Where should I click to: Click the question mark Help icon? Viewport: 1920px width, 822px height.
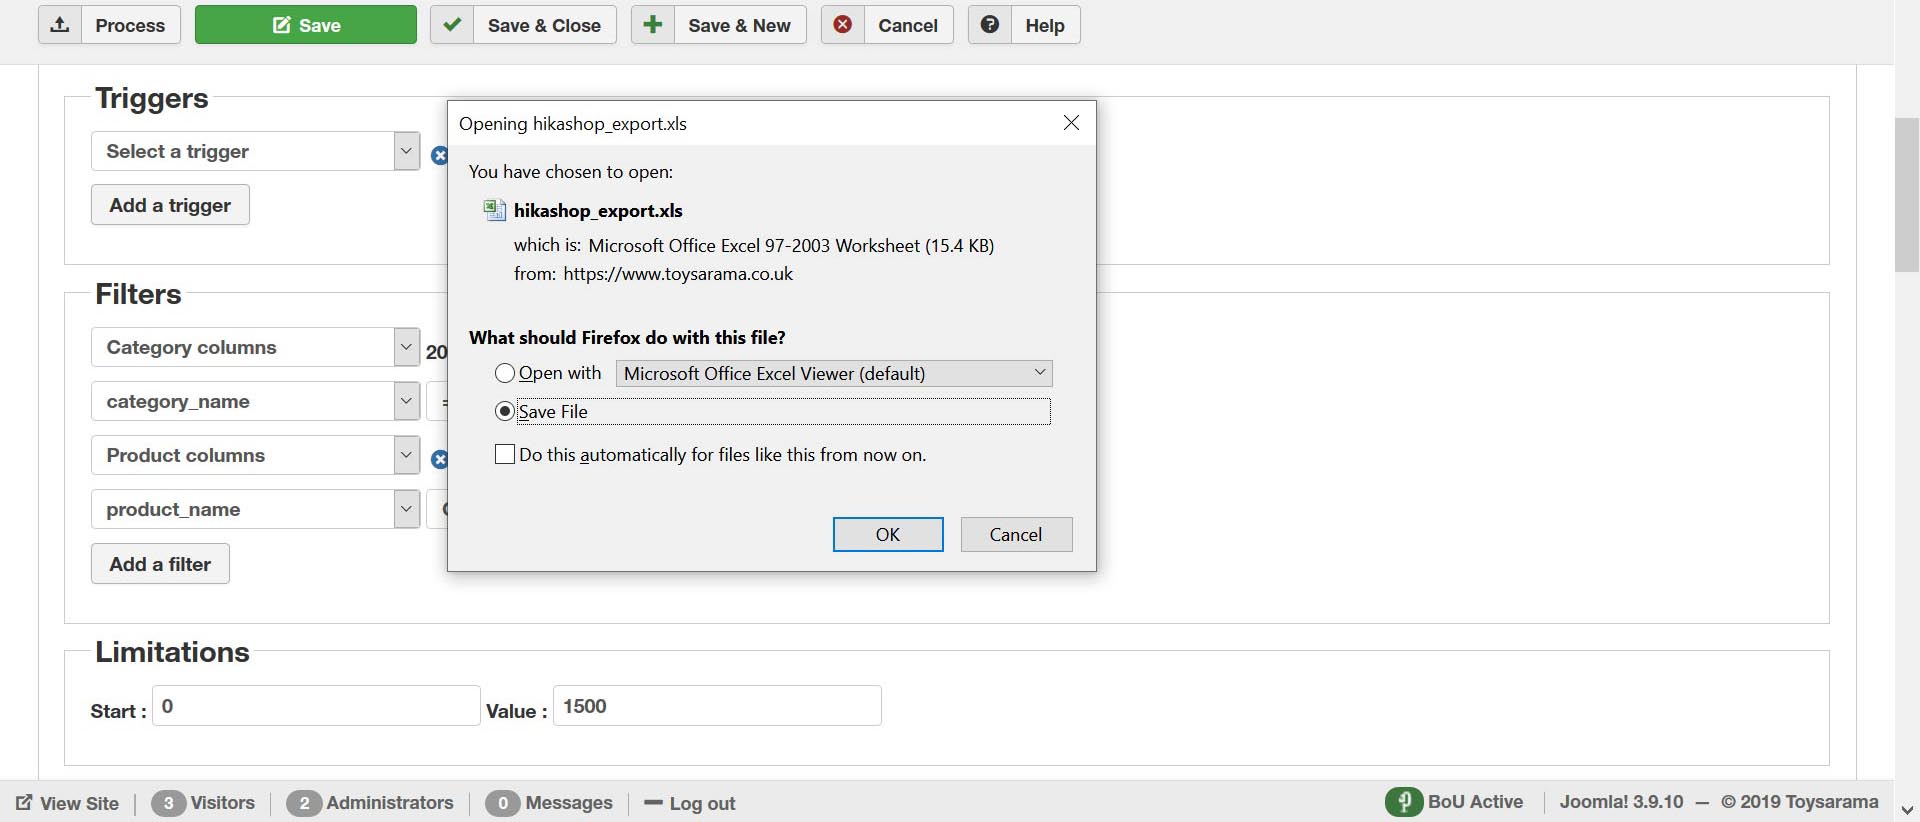click(990, 25)
